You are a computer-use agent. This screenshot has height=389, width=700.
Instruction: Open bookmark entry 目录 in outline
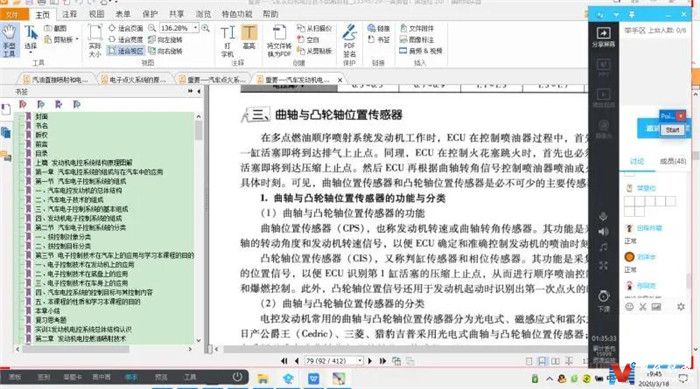[42, 153]
